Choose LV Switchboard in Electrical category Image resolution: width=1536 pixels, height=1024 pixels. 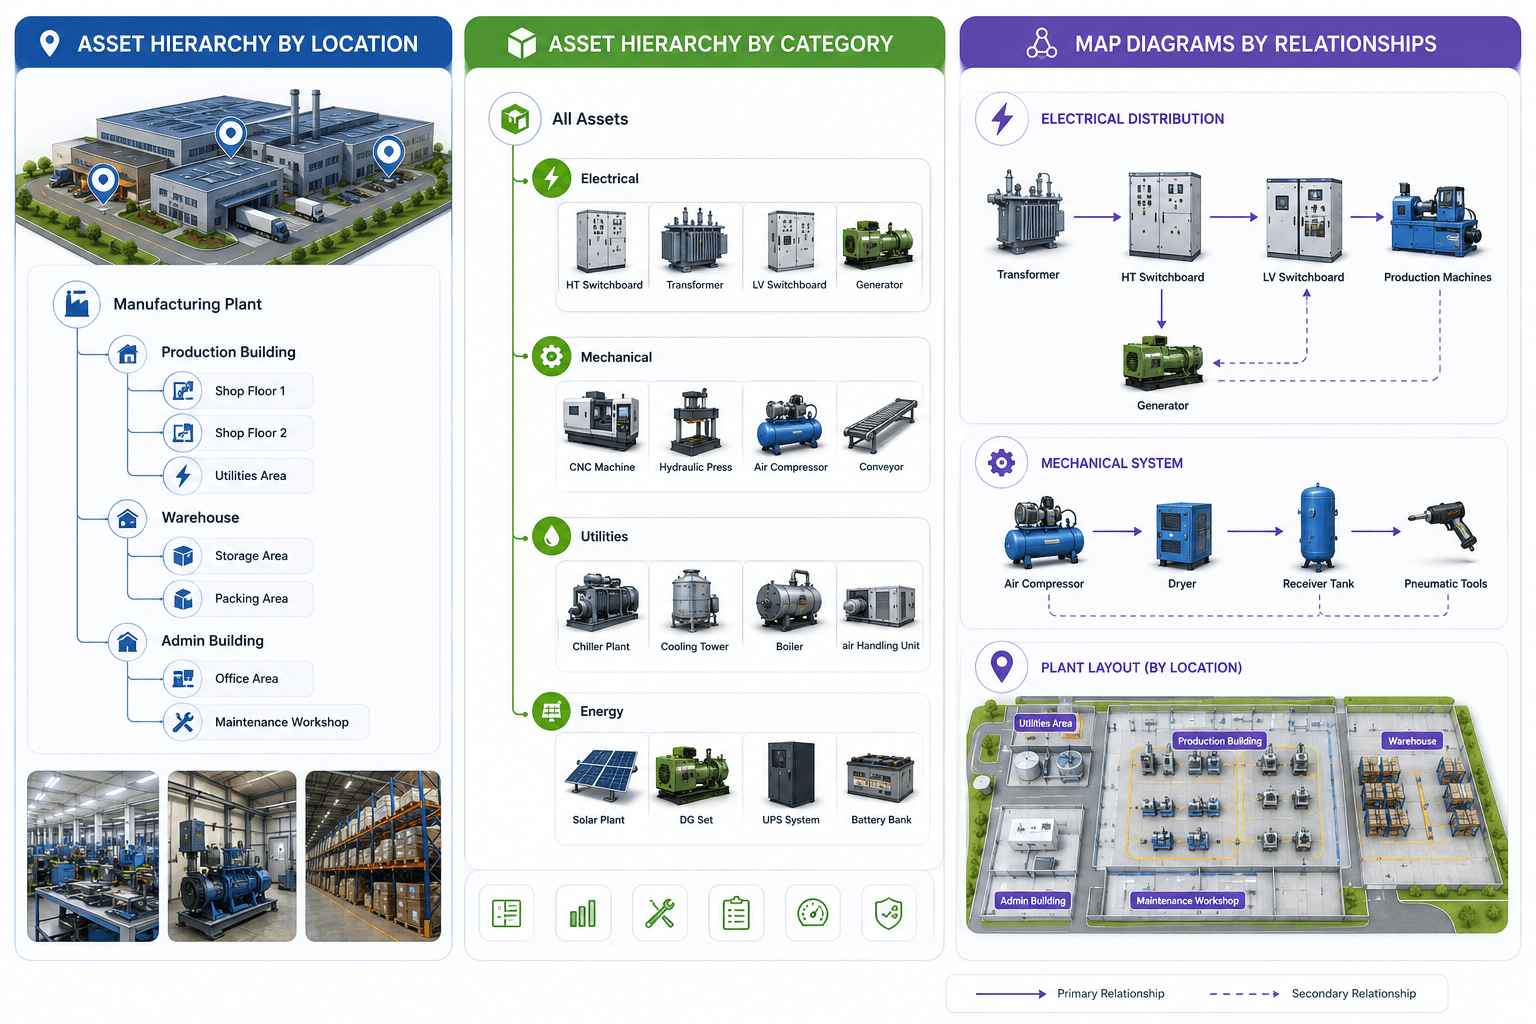(x=789, y=250)
